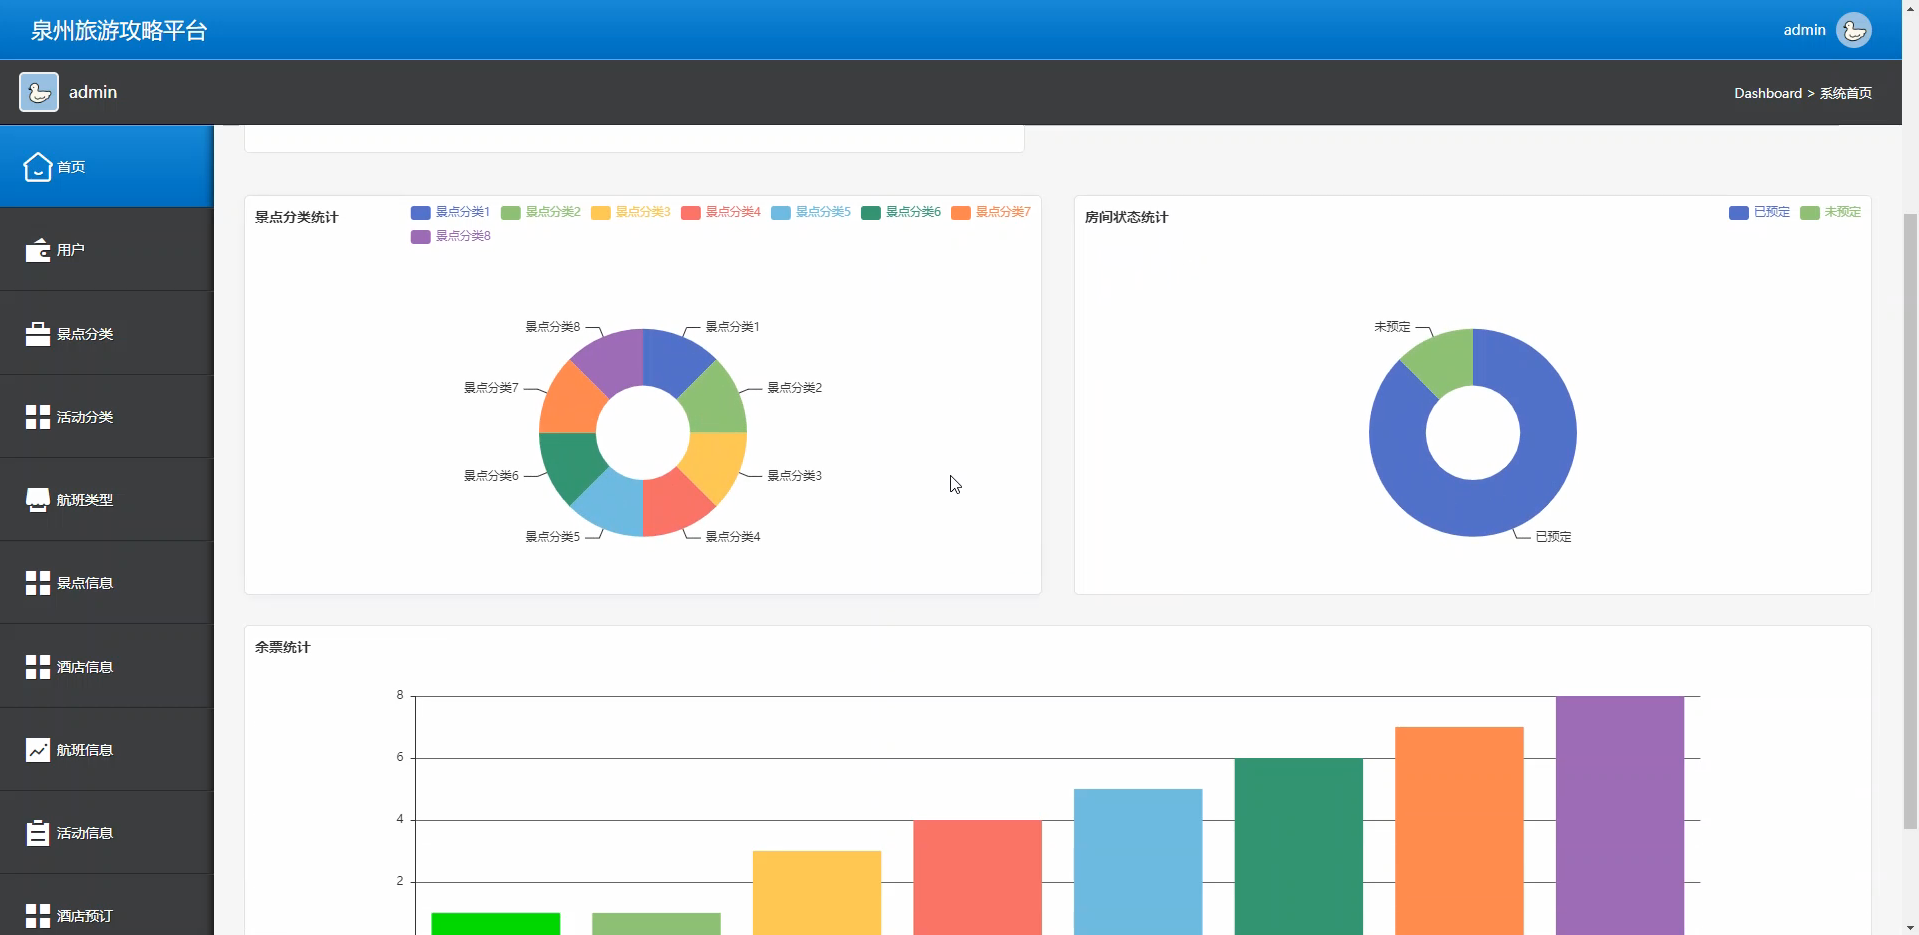Toggle legend 景点分类1 in pie chart

(451, 212)
